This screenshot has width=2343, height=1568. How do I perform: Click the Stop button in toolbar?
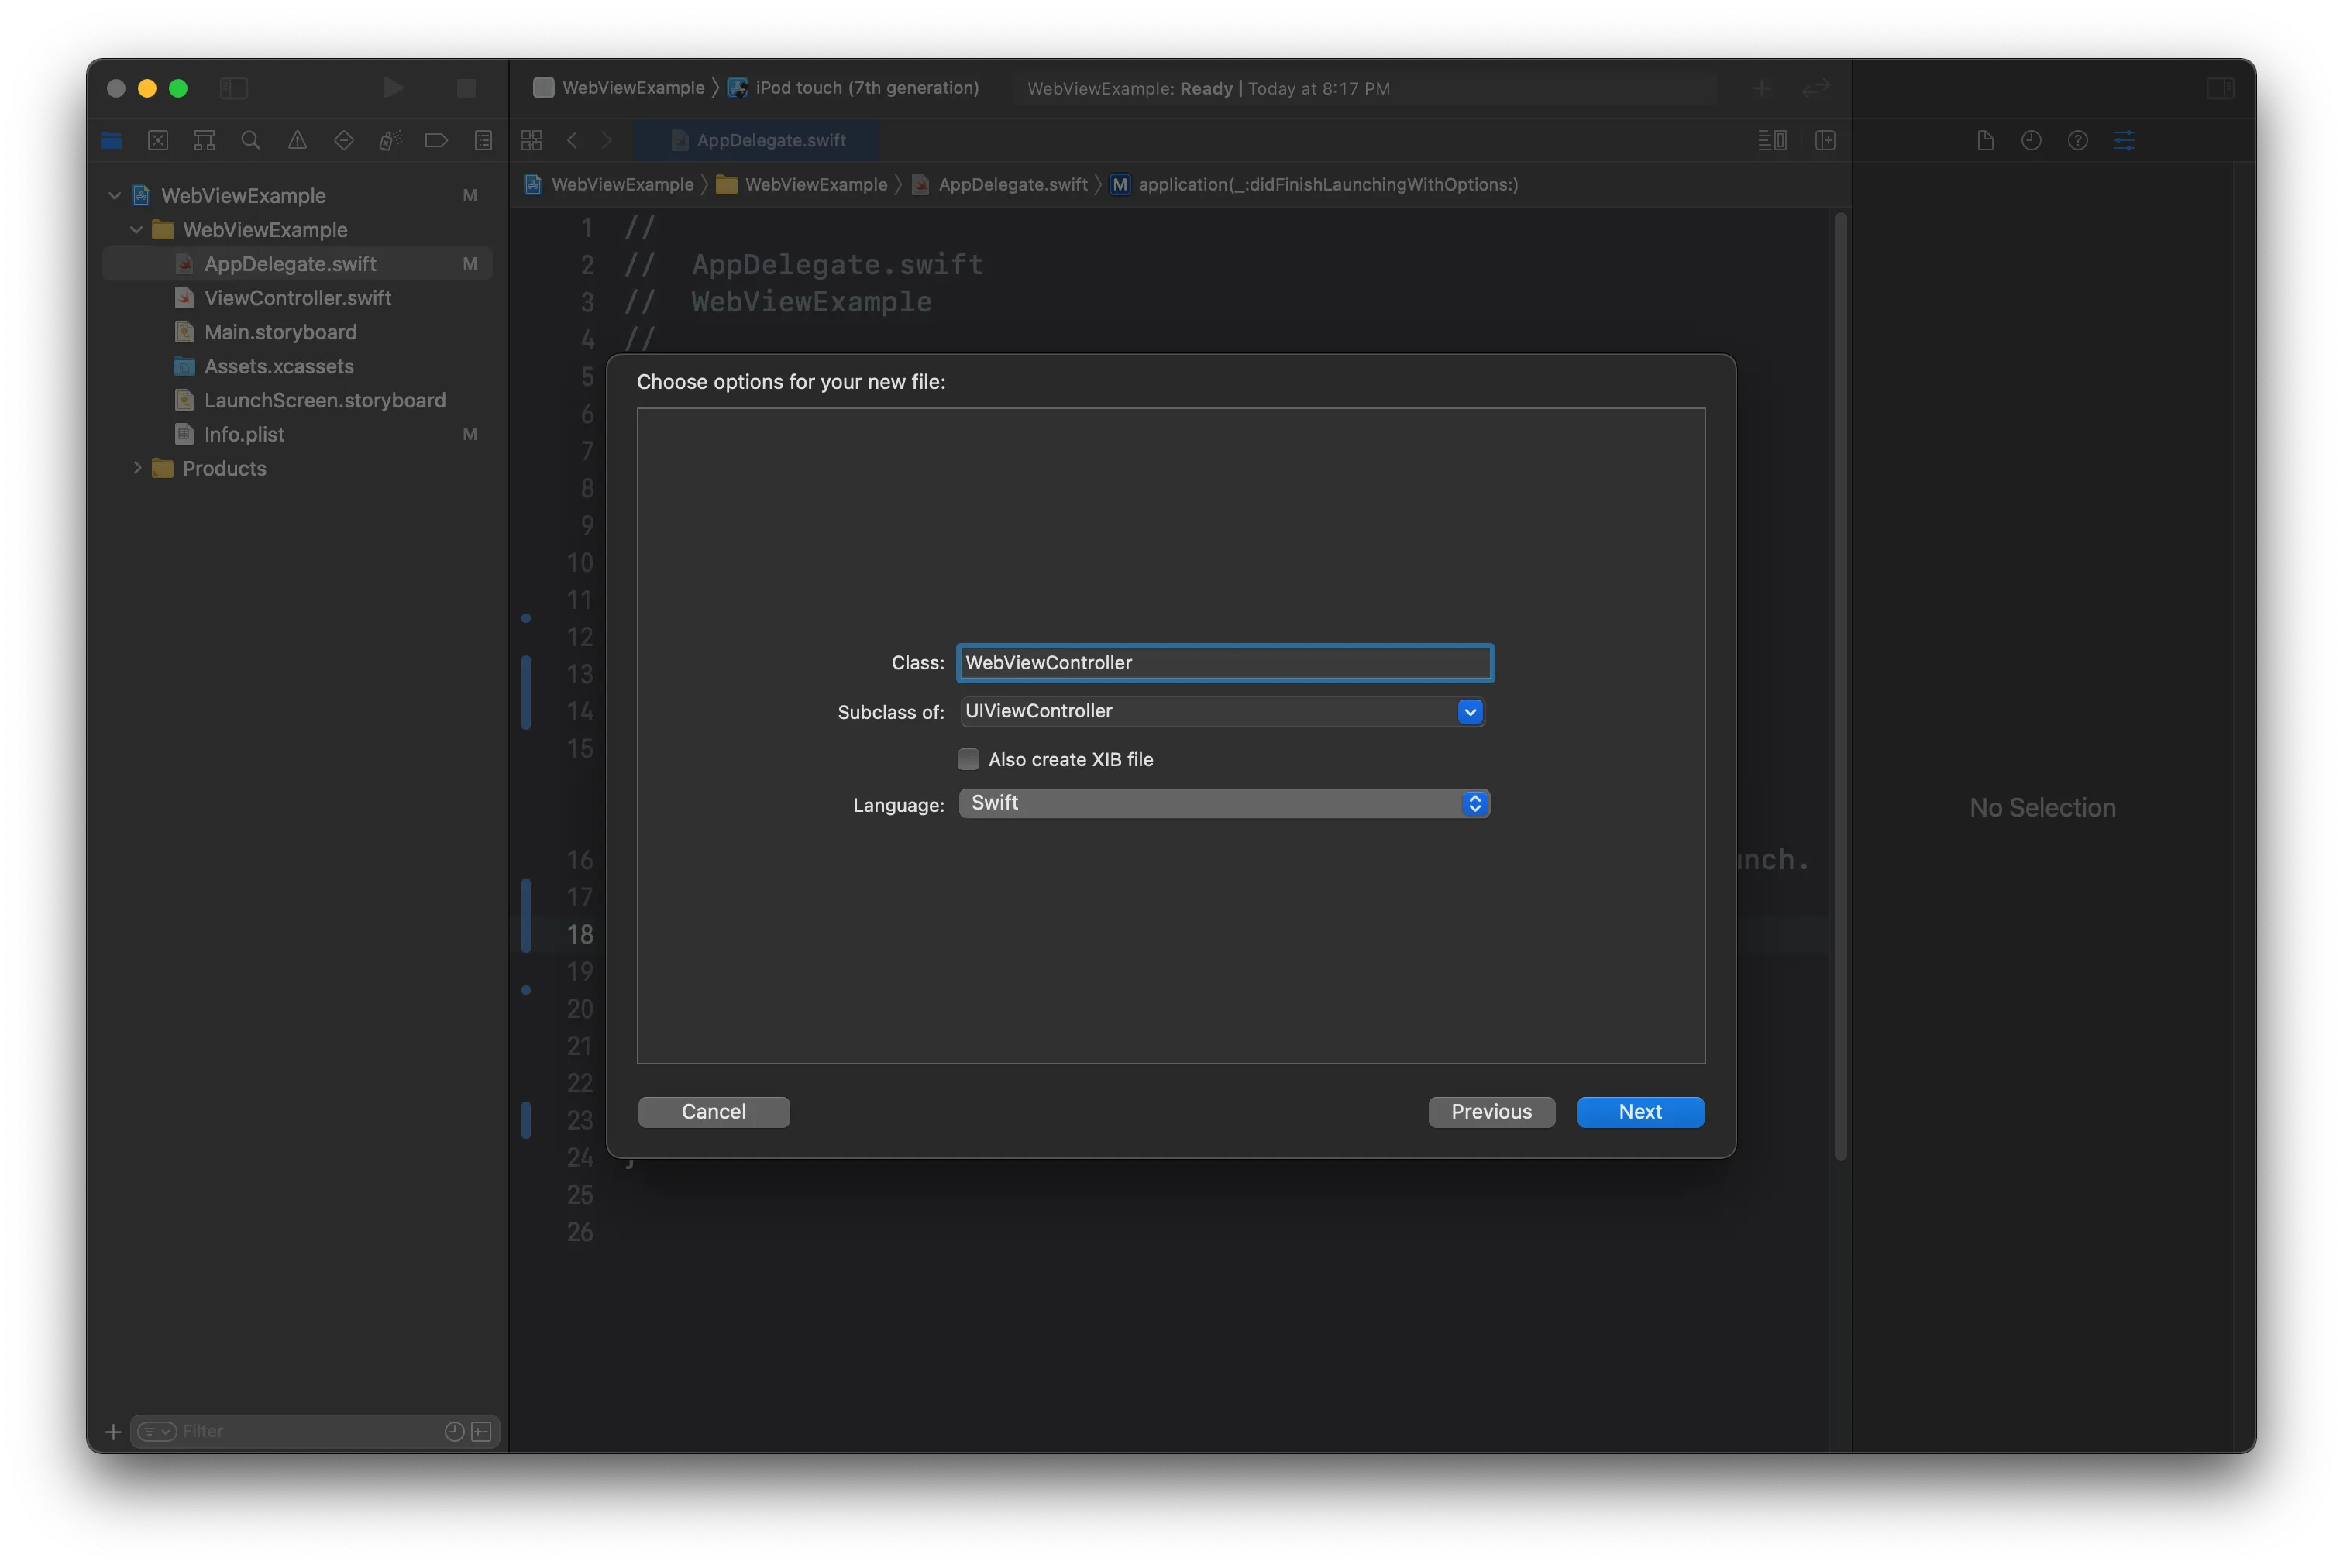point(466,88)
